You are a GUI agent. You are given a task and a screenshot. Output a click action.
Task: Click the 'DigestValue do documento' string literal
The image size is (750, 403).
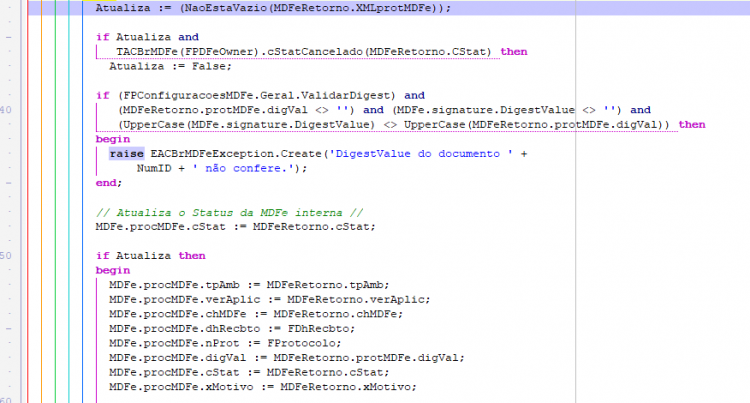pyautogui.click(x=421, y=154)
